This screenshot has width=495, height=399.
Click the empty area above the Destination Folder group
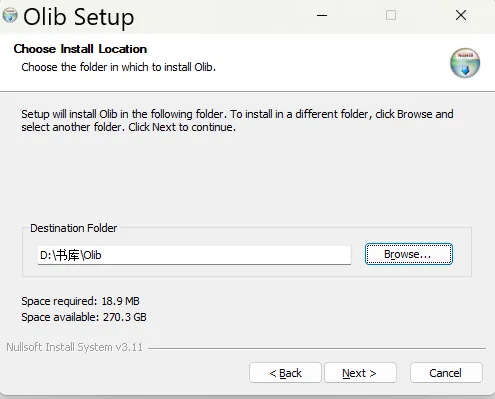pos(247,177)
